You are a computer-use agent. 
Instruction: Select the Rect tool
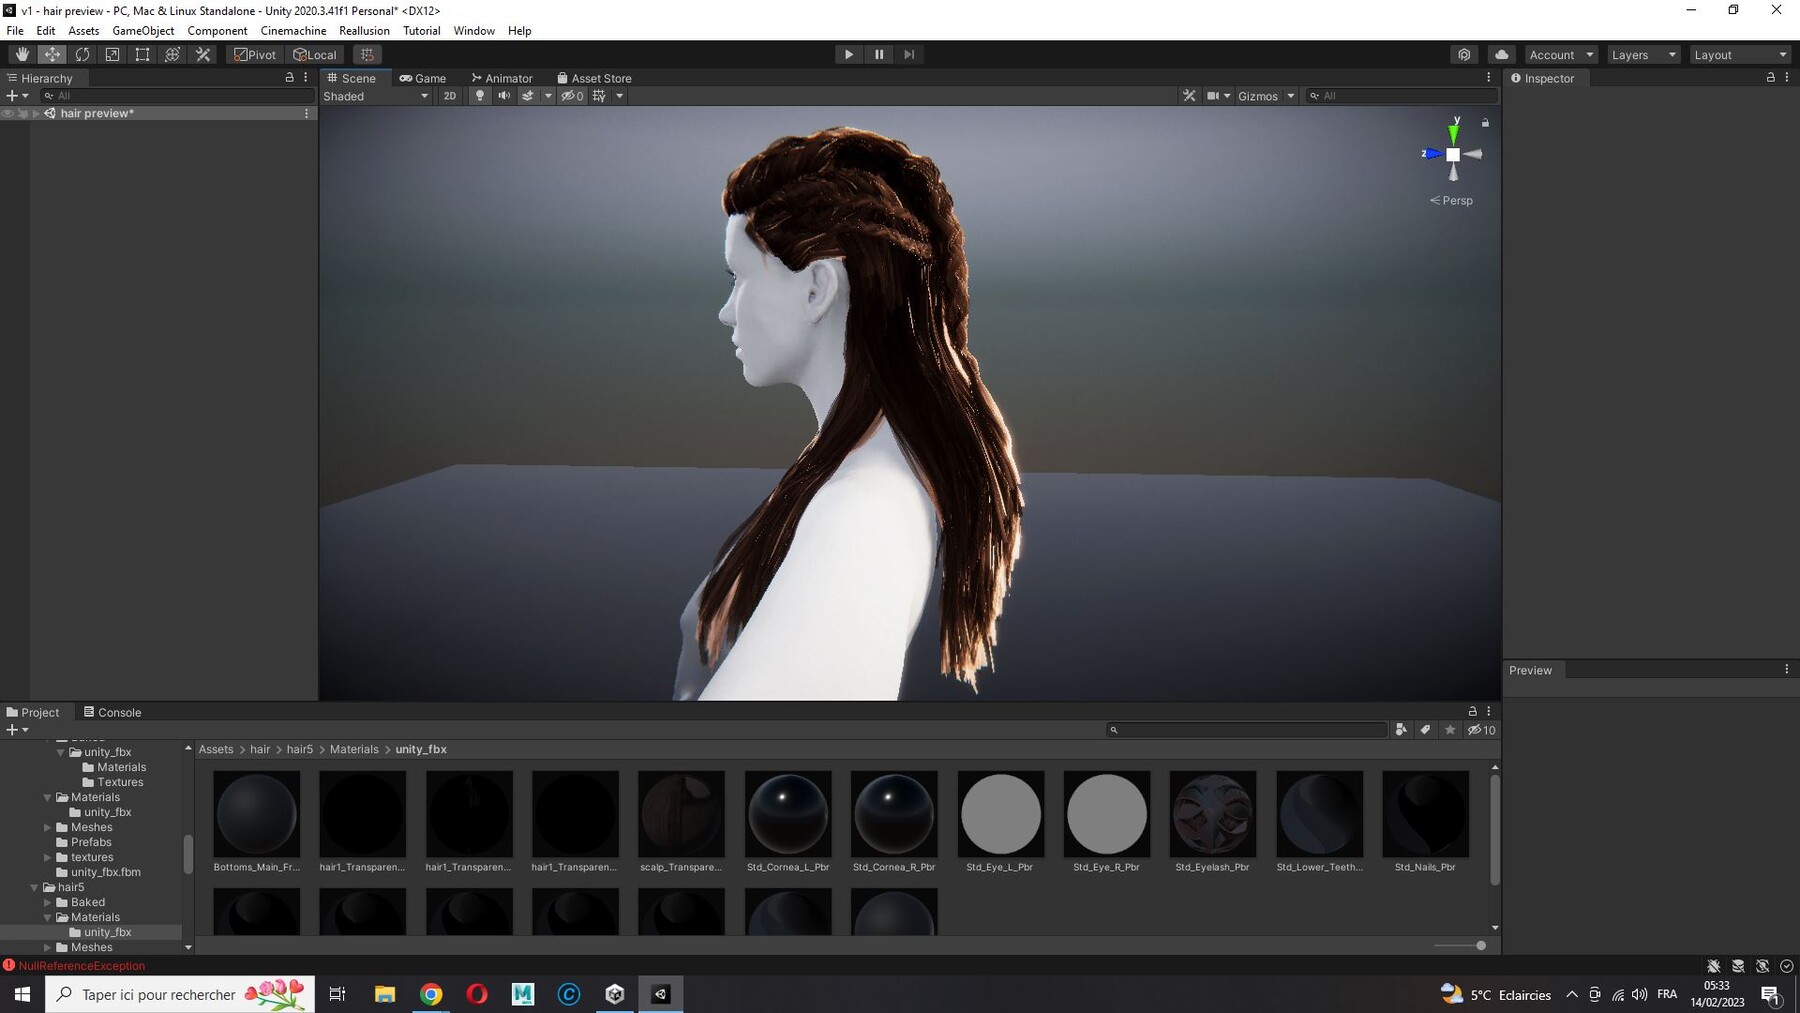(142, 55)
